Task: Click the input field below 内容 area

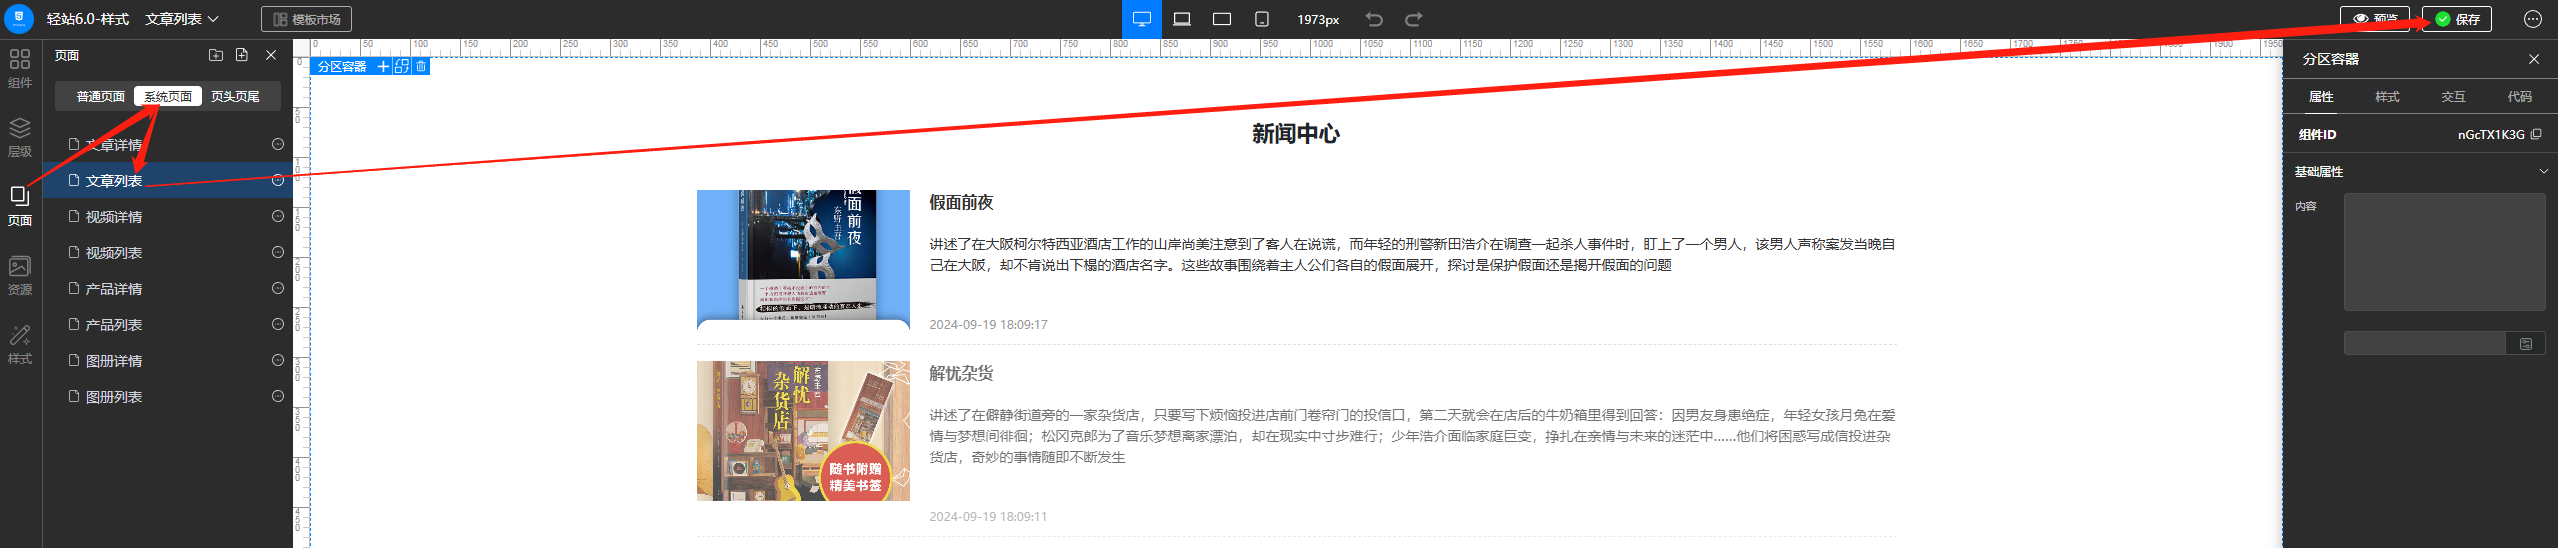Action: click(x=2425, y=344)
